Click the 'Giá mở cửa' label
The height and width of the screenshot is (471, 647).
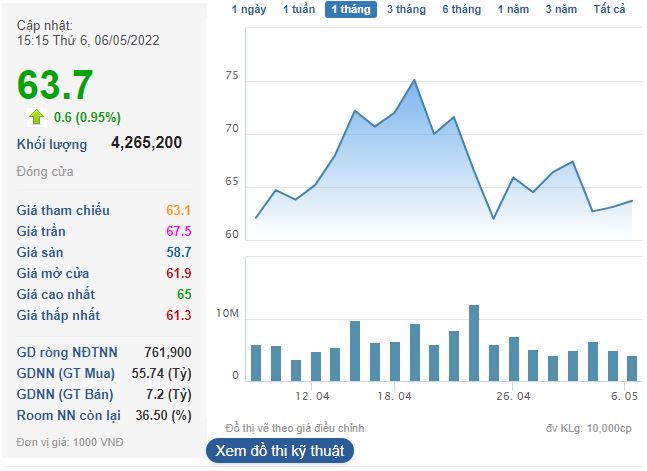point(53,273)
